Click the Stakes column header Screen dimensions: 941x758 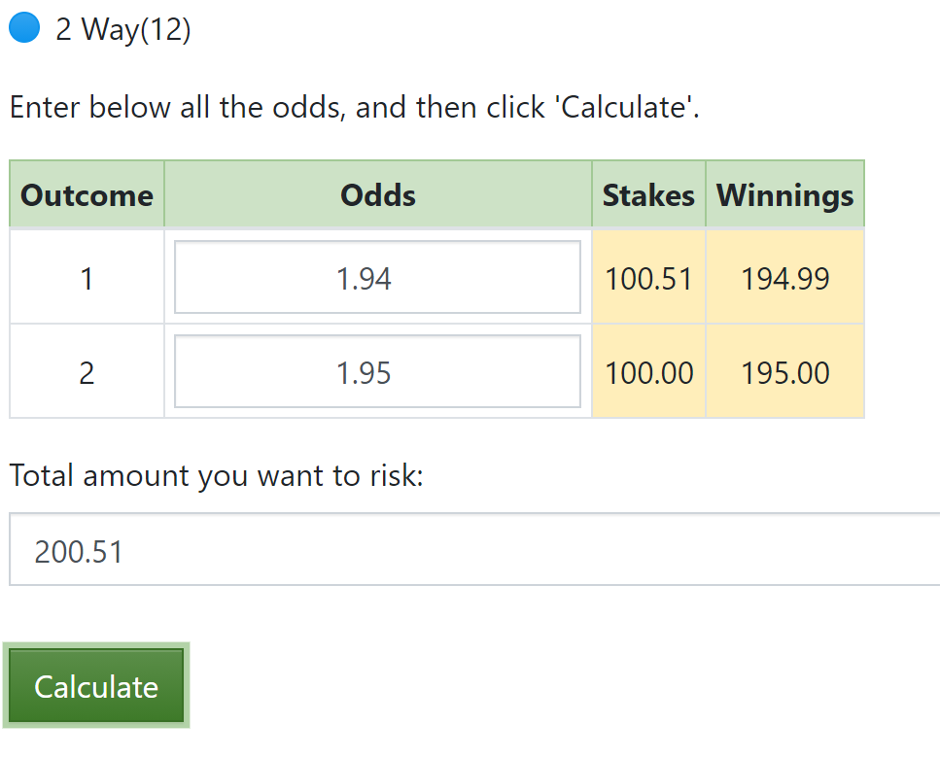coord(648,194)
